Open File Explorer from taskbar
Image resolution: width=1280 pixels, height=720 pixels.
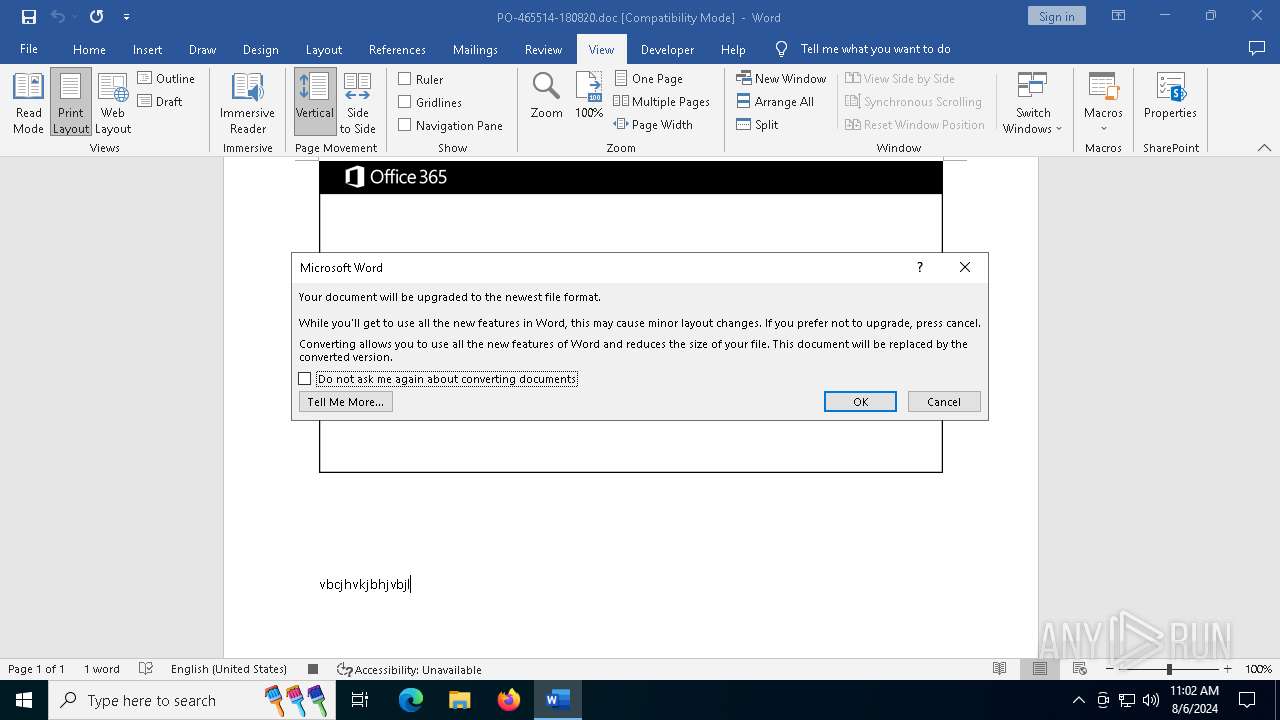coord(459,700)
